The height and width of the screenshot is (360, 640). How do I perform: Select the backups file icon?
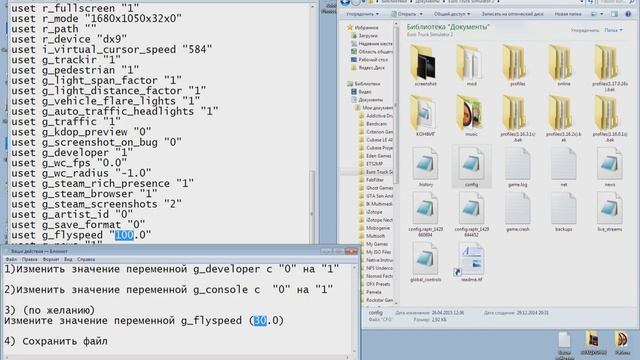tap(563, 212)
